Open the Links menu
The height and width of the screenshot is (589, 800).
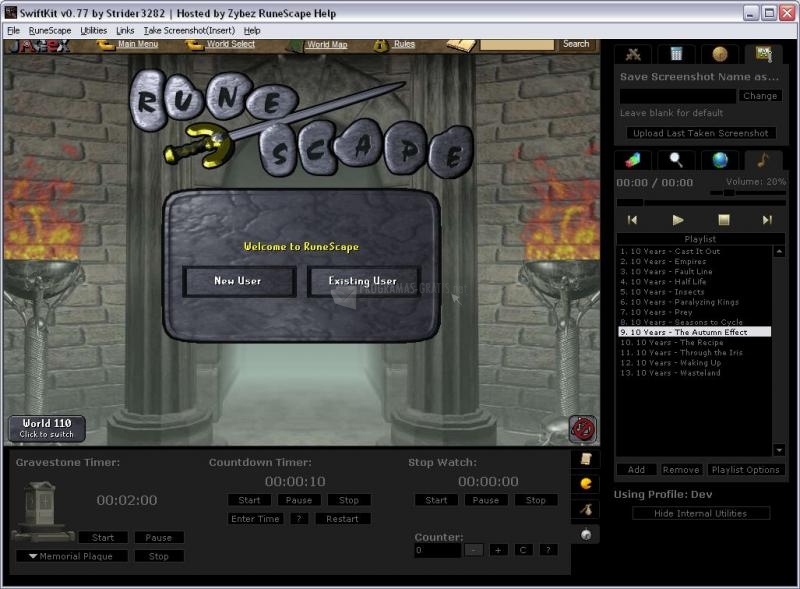pos(125,31)
